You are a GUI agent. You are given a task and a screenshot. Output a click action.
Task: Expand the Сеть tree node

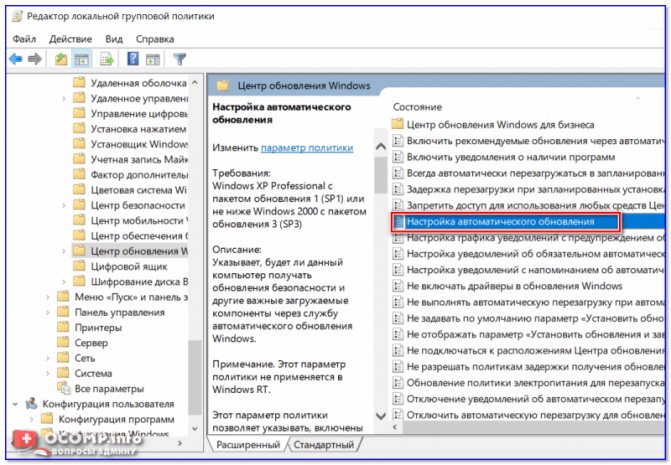[x=48, y=358]
